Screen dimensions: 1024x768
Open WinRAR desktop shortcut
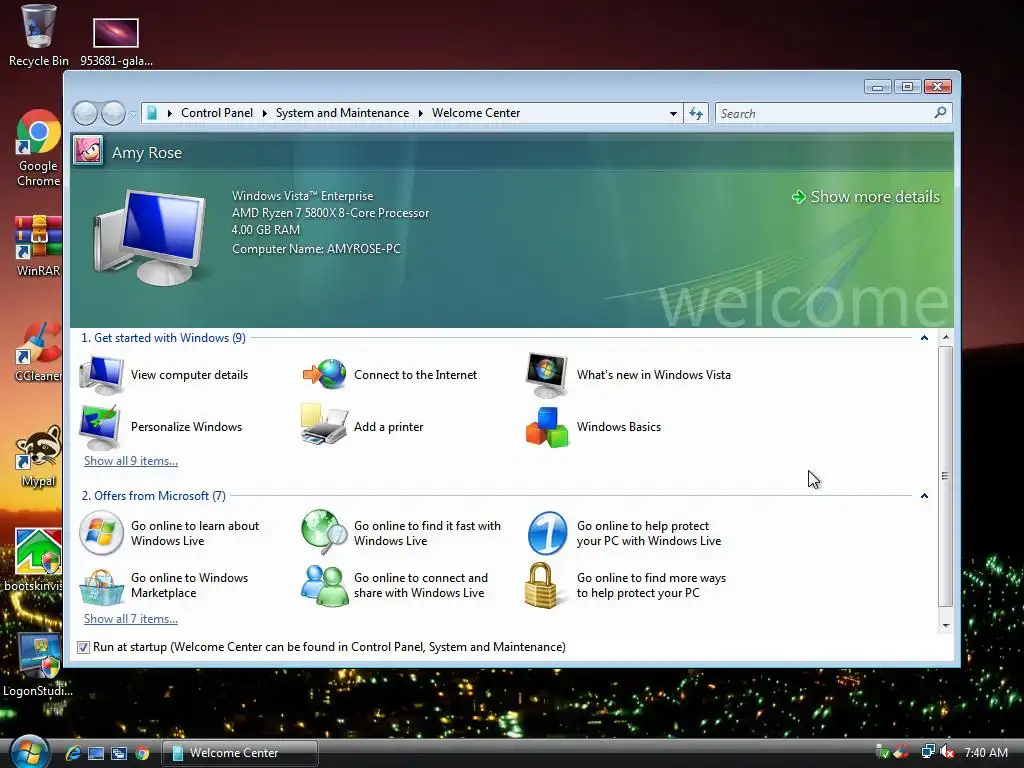click(x=39, y=246)
